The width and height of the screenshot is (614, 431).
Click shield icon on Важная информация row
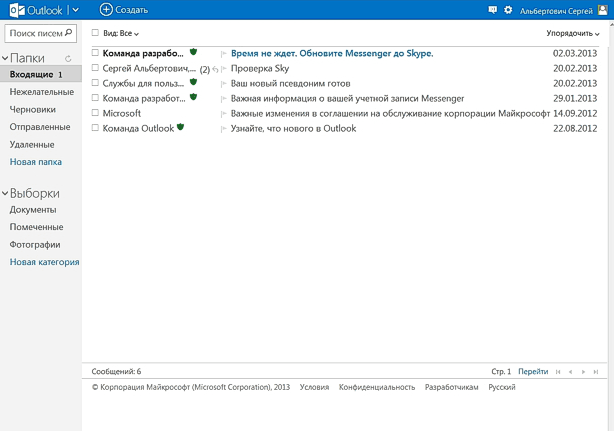pos(193,97)
